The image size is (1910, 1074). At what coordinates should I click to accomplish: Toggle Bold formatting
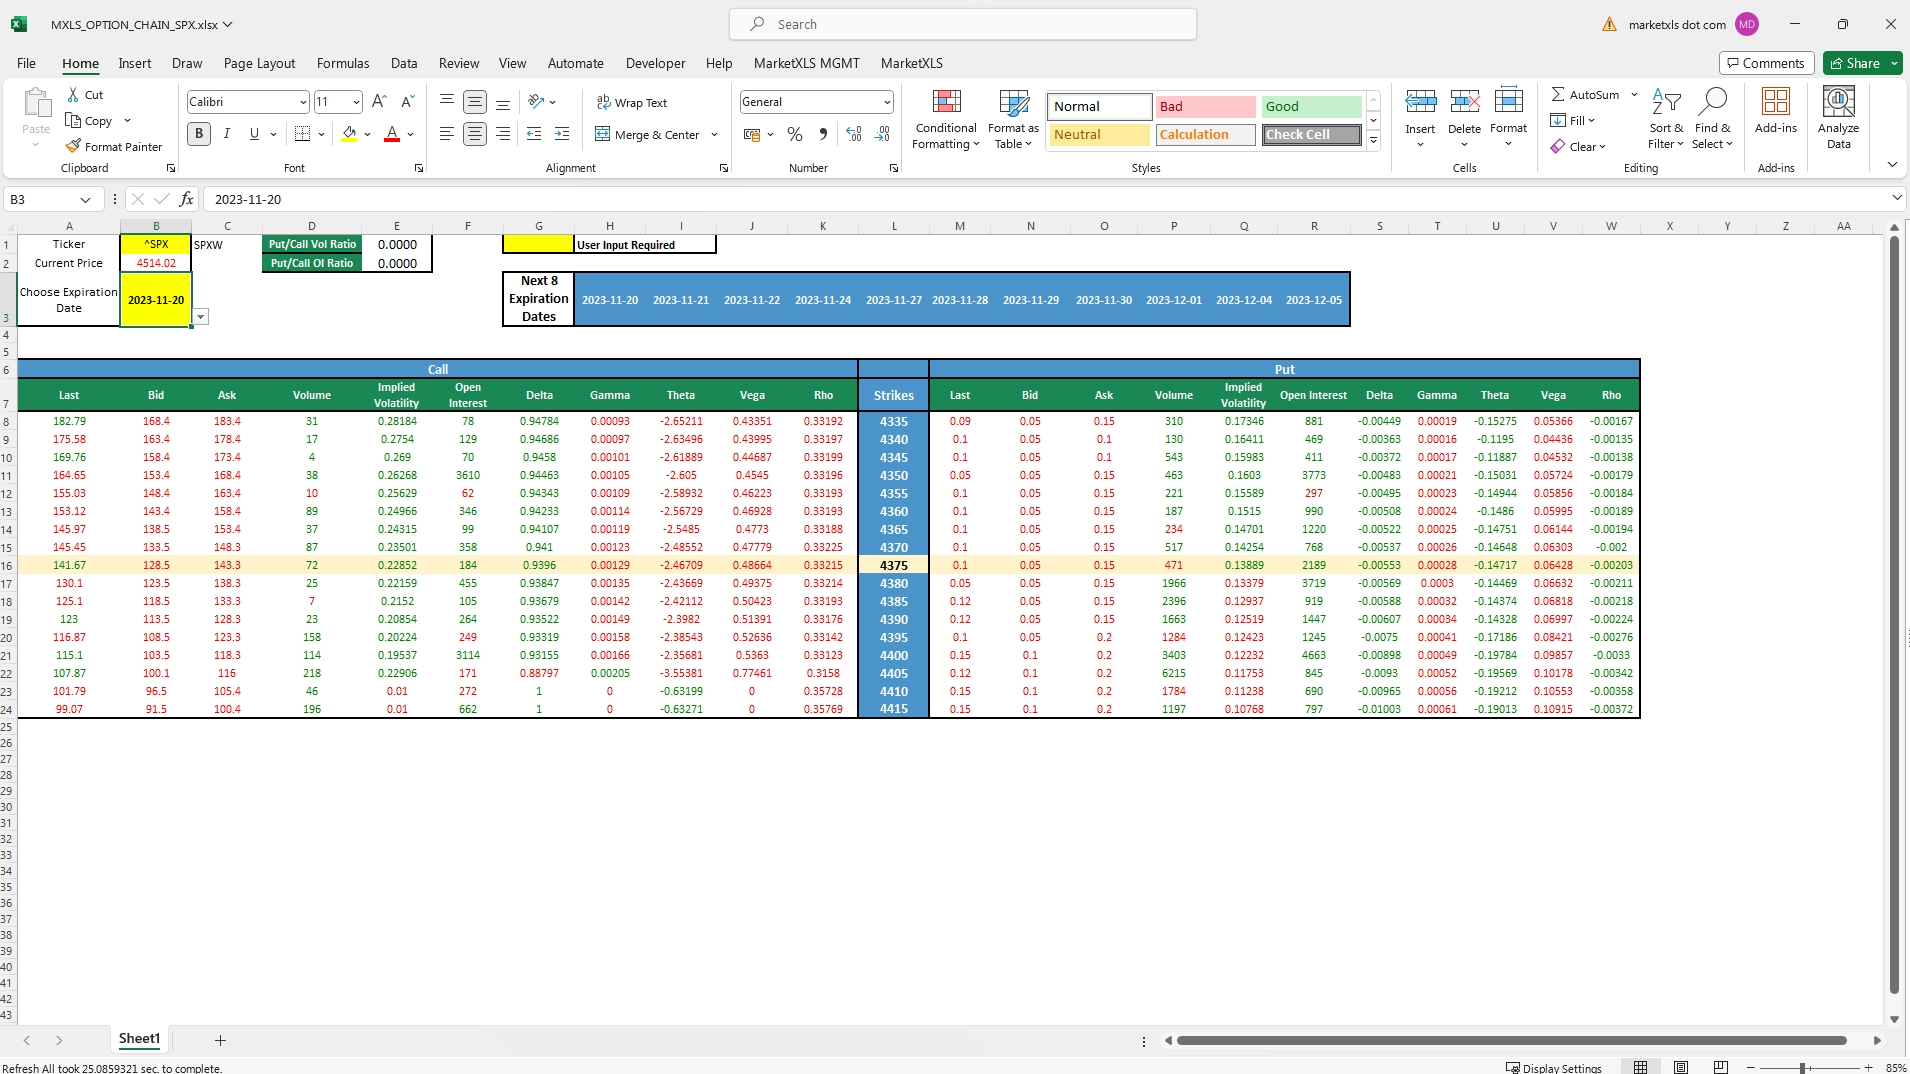199,133
